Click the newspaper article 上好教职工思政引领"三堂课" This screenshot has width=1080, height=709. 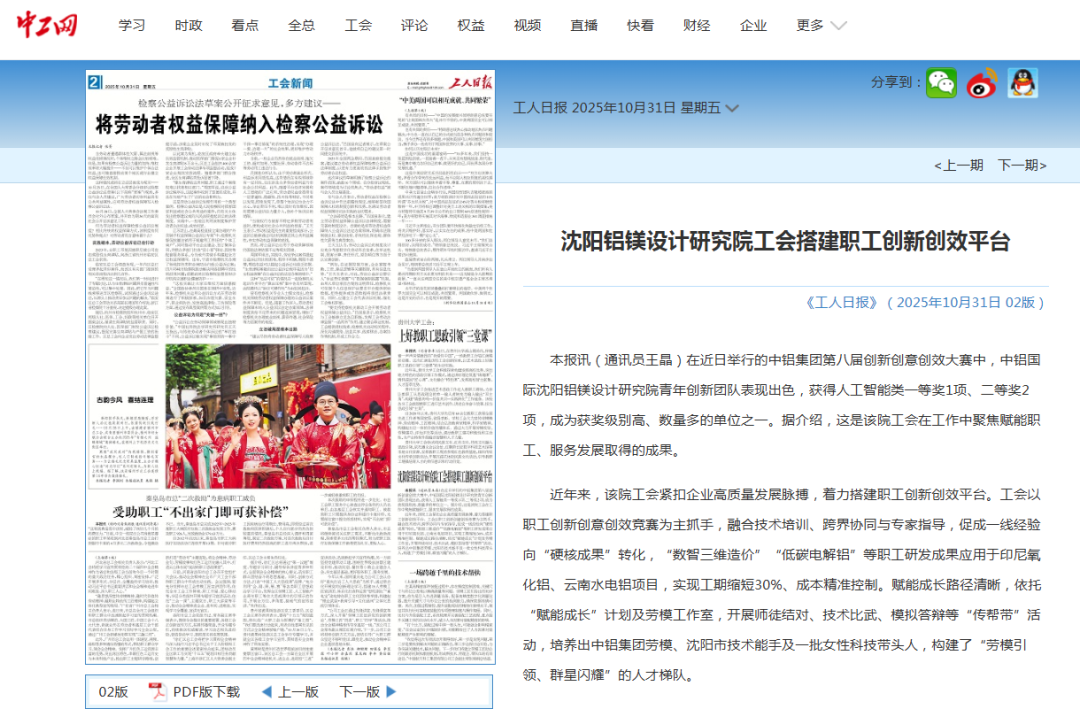pos(445,336)
